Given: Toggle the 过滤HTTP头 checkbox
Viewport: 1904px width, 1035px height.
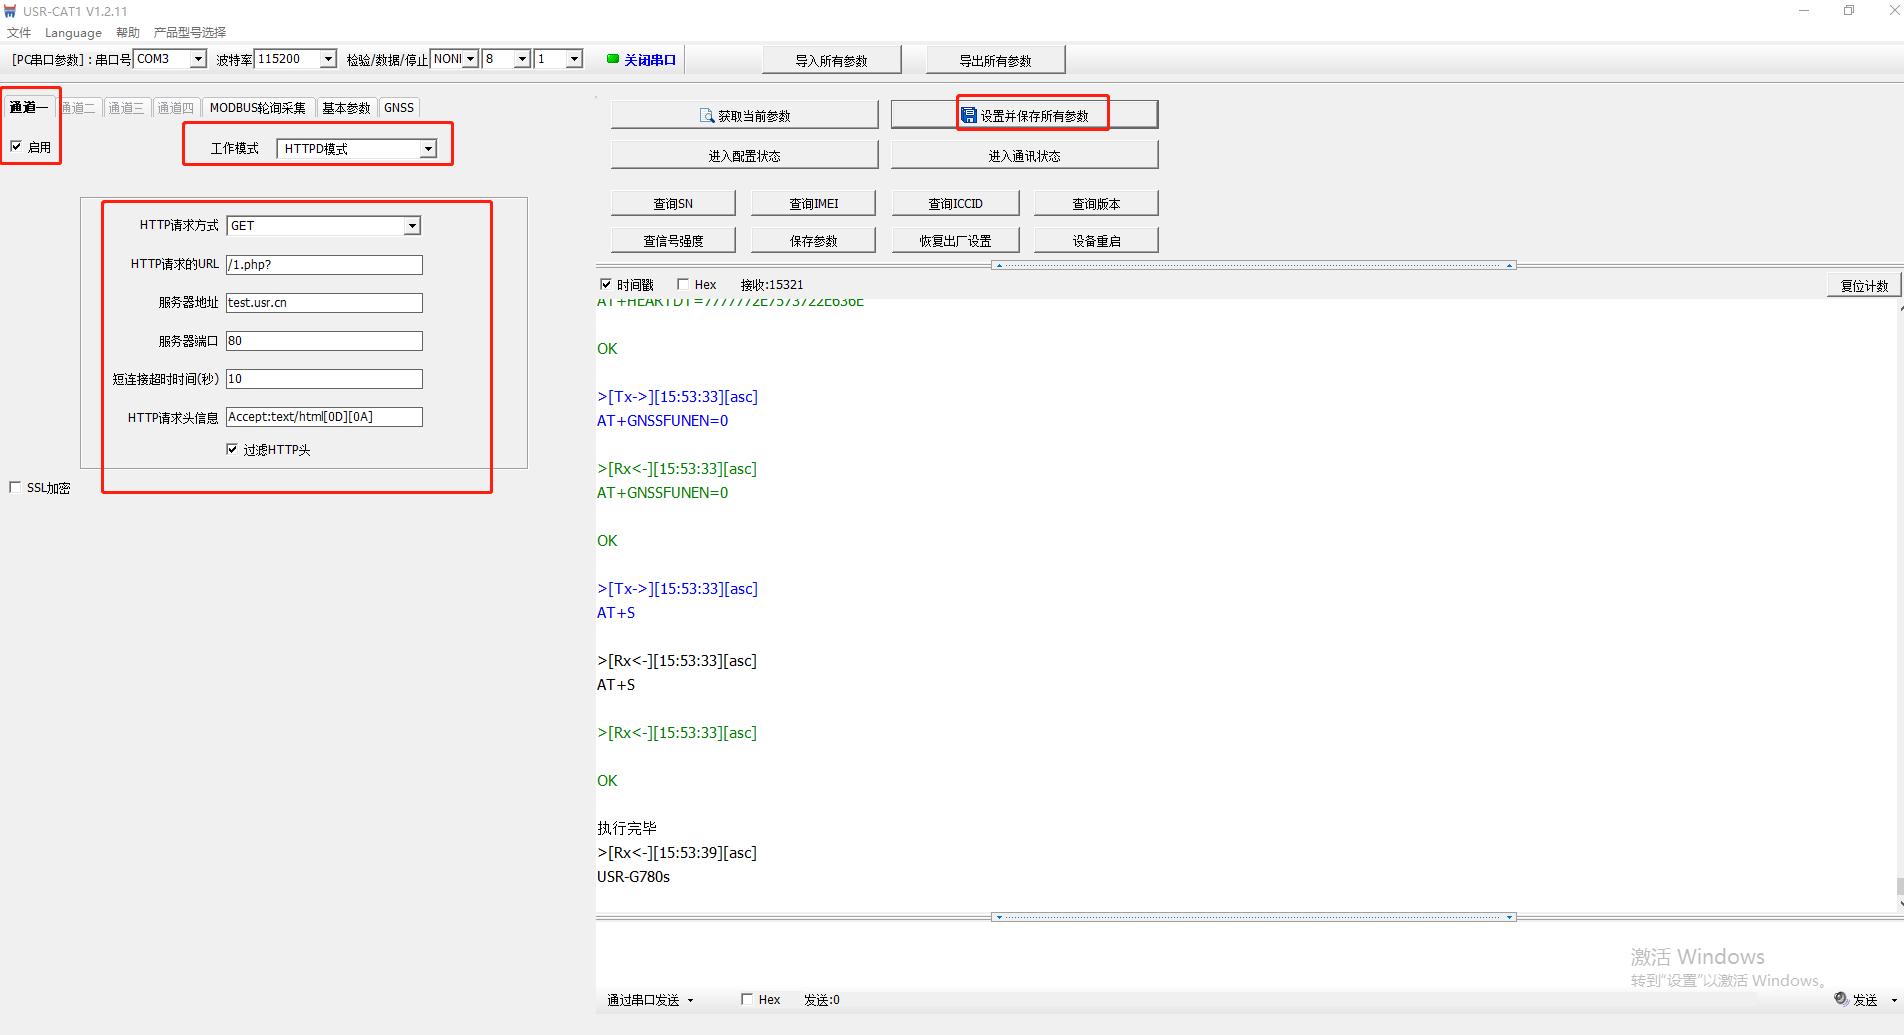Looking at the screenshot, I should coord(232,449).
